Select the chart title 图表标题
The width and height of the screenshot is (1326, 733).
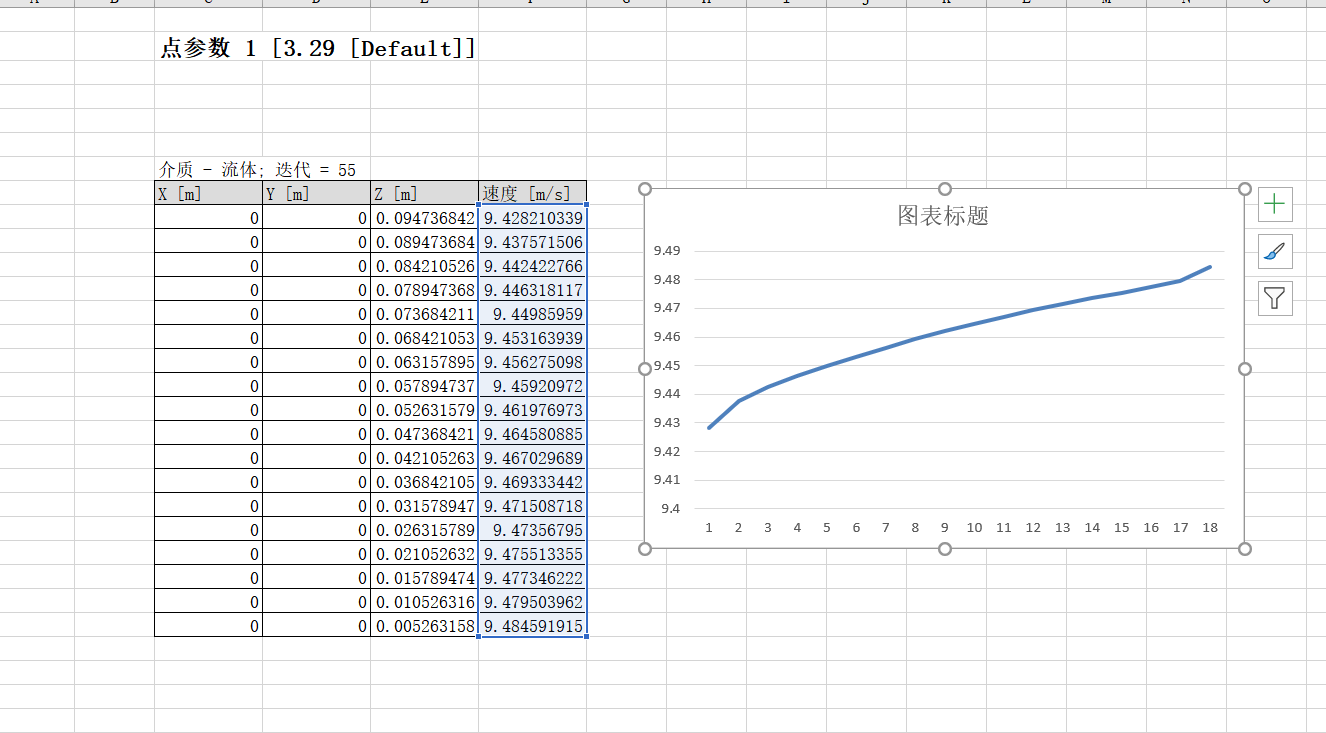tap(943, 216)
